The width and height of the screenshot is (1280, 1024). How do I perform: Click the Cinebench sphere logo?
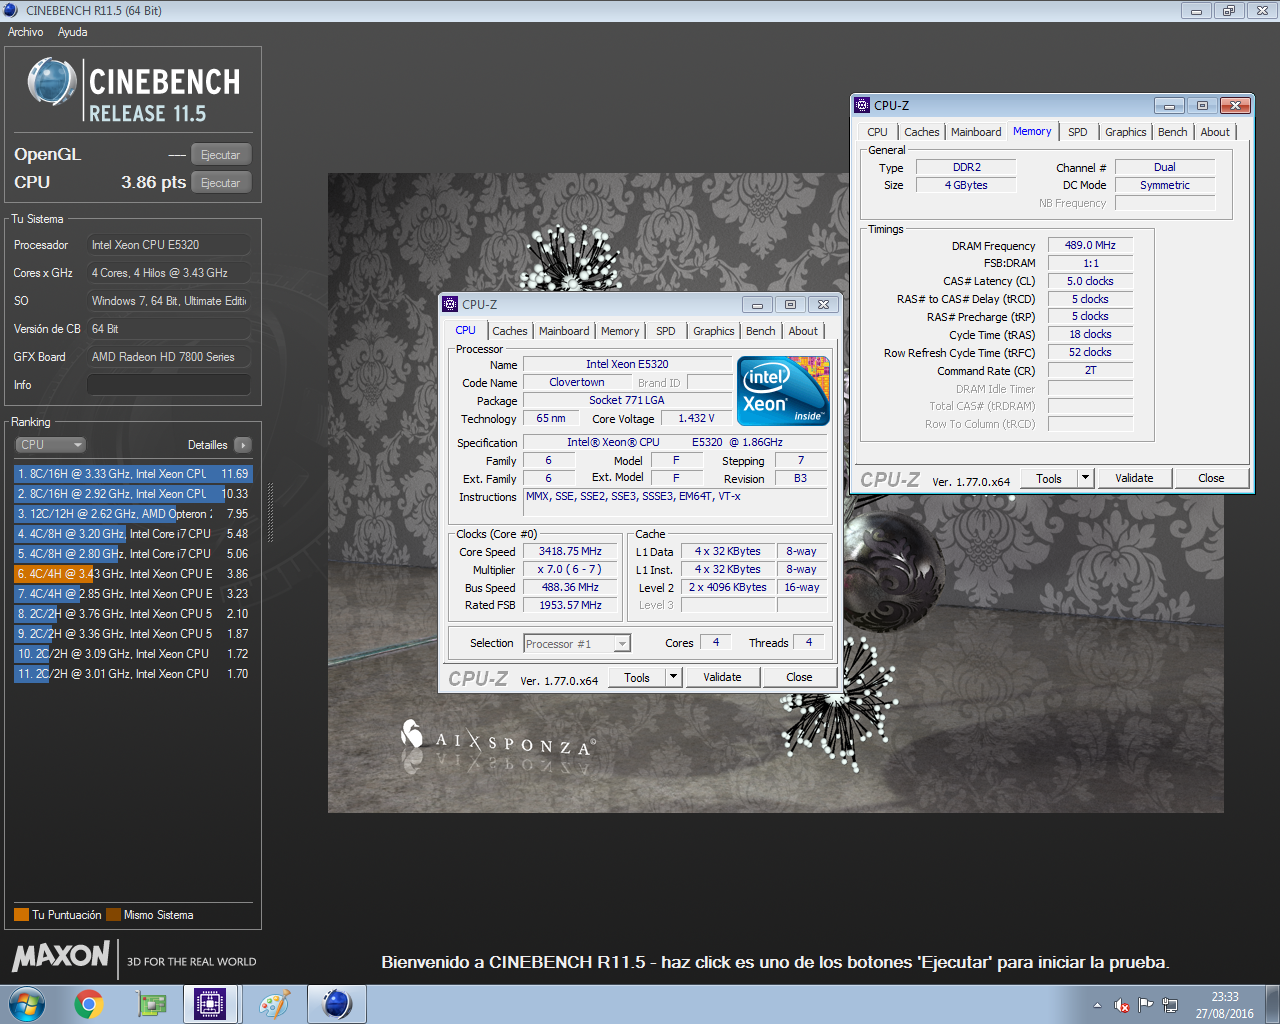(x=52, y=82)
